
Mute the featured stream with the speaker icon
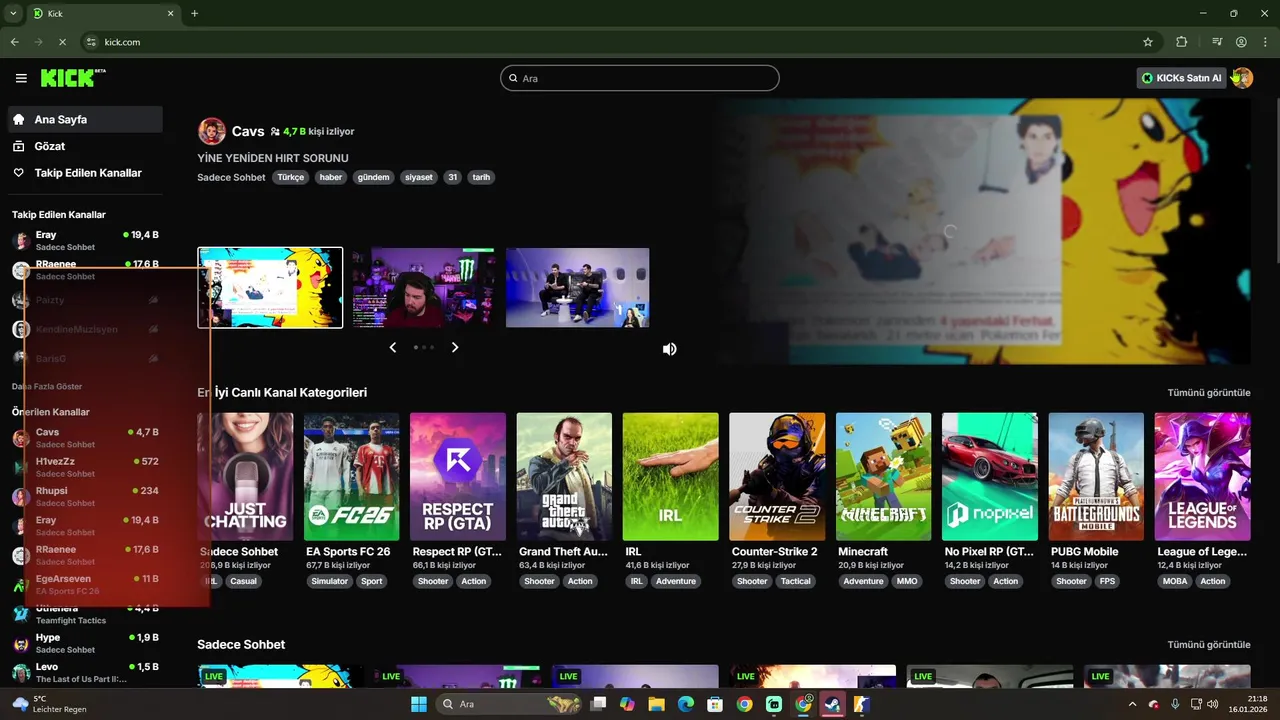pos(669,349)
